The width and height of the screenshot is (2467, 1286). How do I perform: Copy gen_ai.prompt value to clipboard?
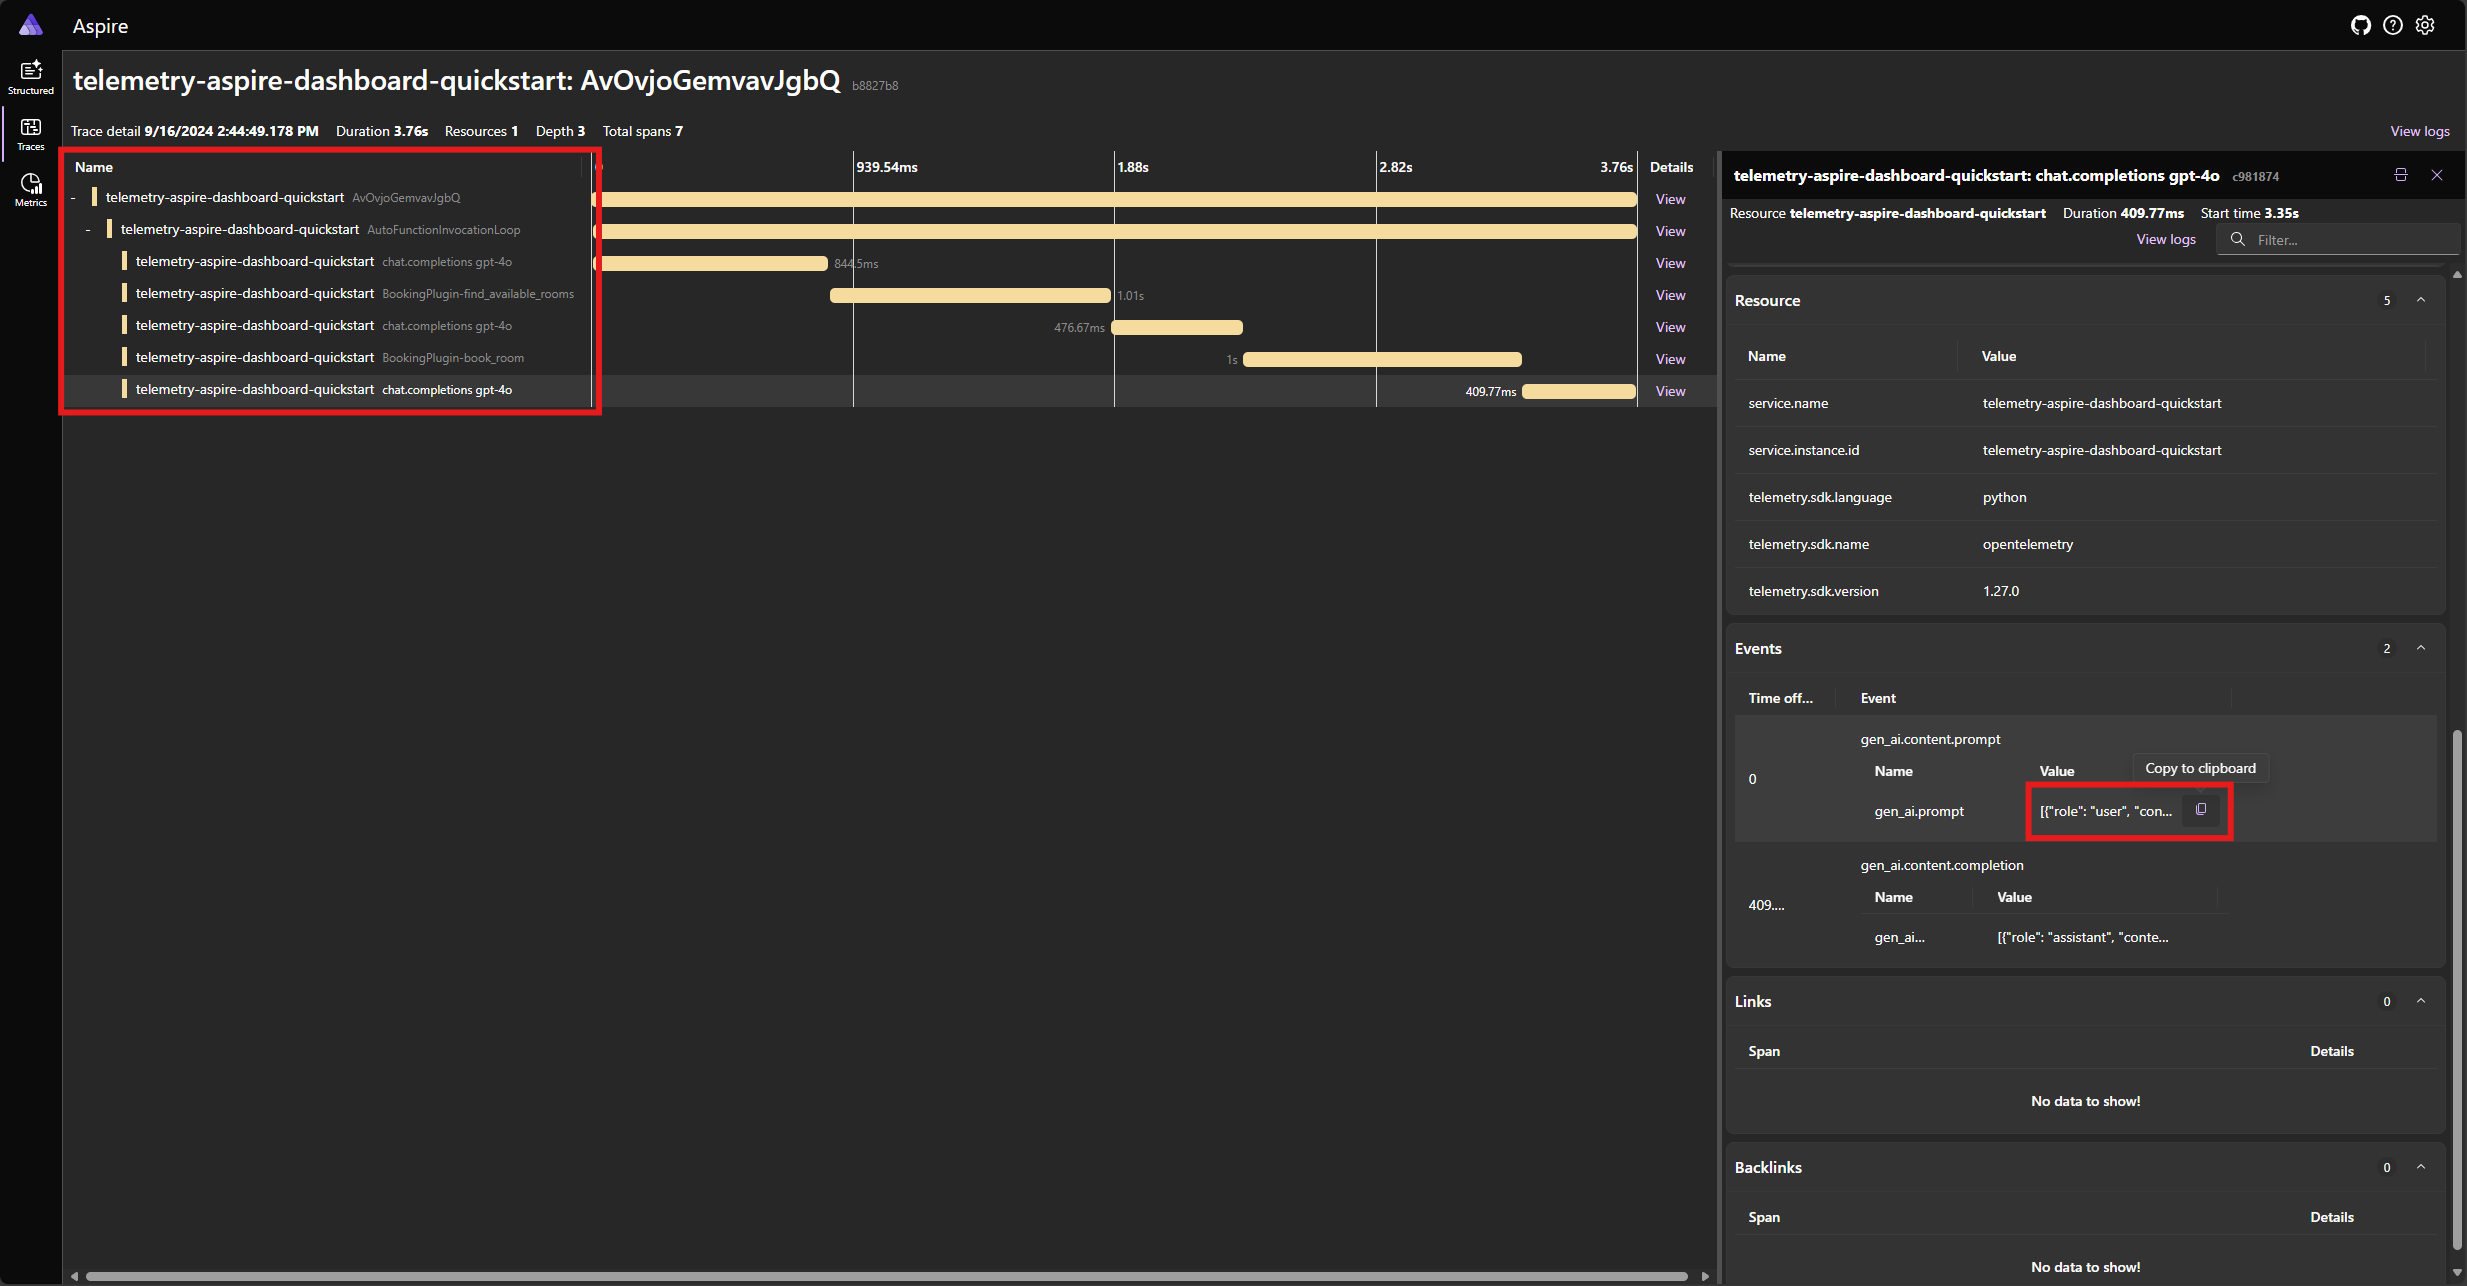tap(2201, 810)
